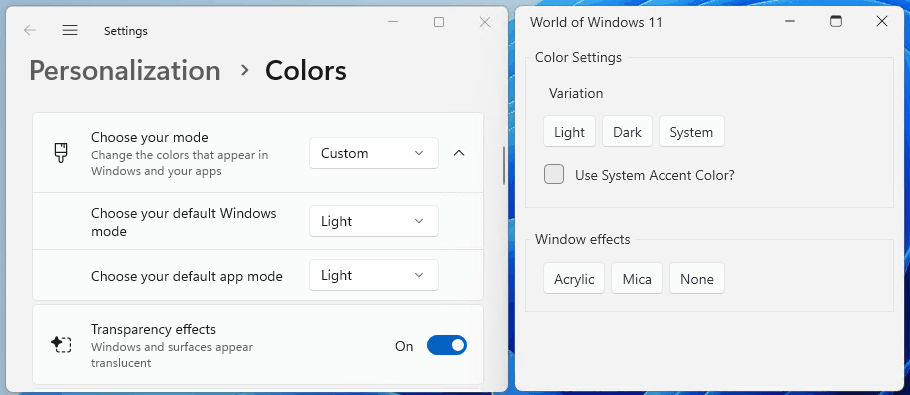This screenshot has width=910, height=395.
Task: Close the Settings window
Action: pyautogui.click(x=485, y=22)
